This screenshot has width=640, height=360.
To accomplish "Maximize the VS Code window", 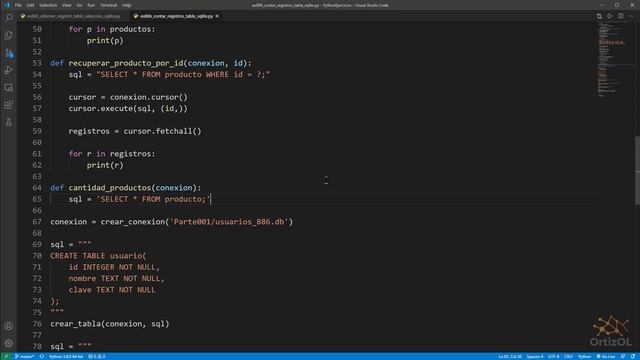I will tap(617, 5).
